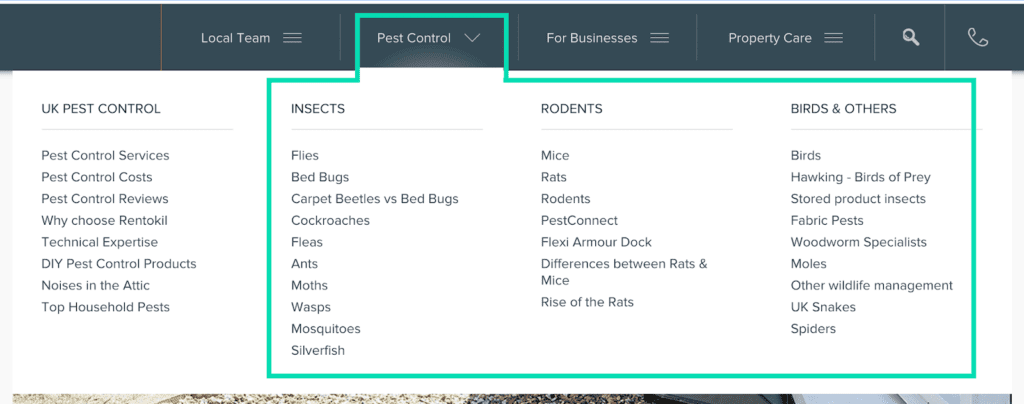Viewport: 1024px width, 404px height.
Task: Open Rise of the Rats link
Action: tap(587, 302)
